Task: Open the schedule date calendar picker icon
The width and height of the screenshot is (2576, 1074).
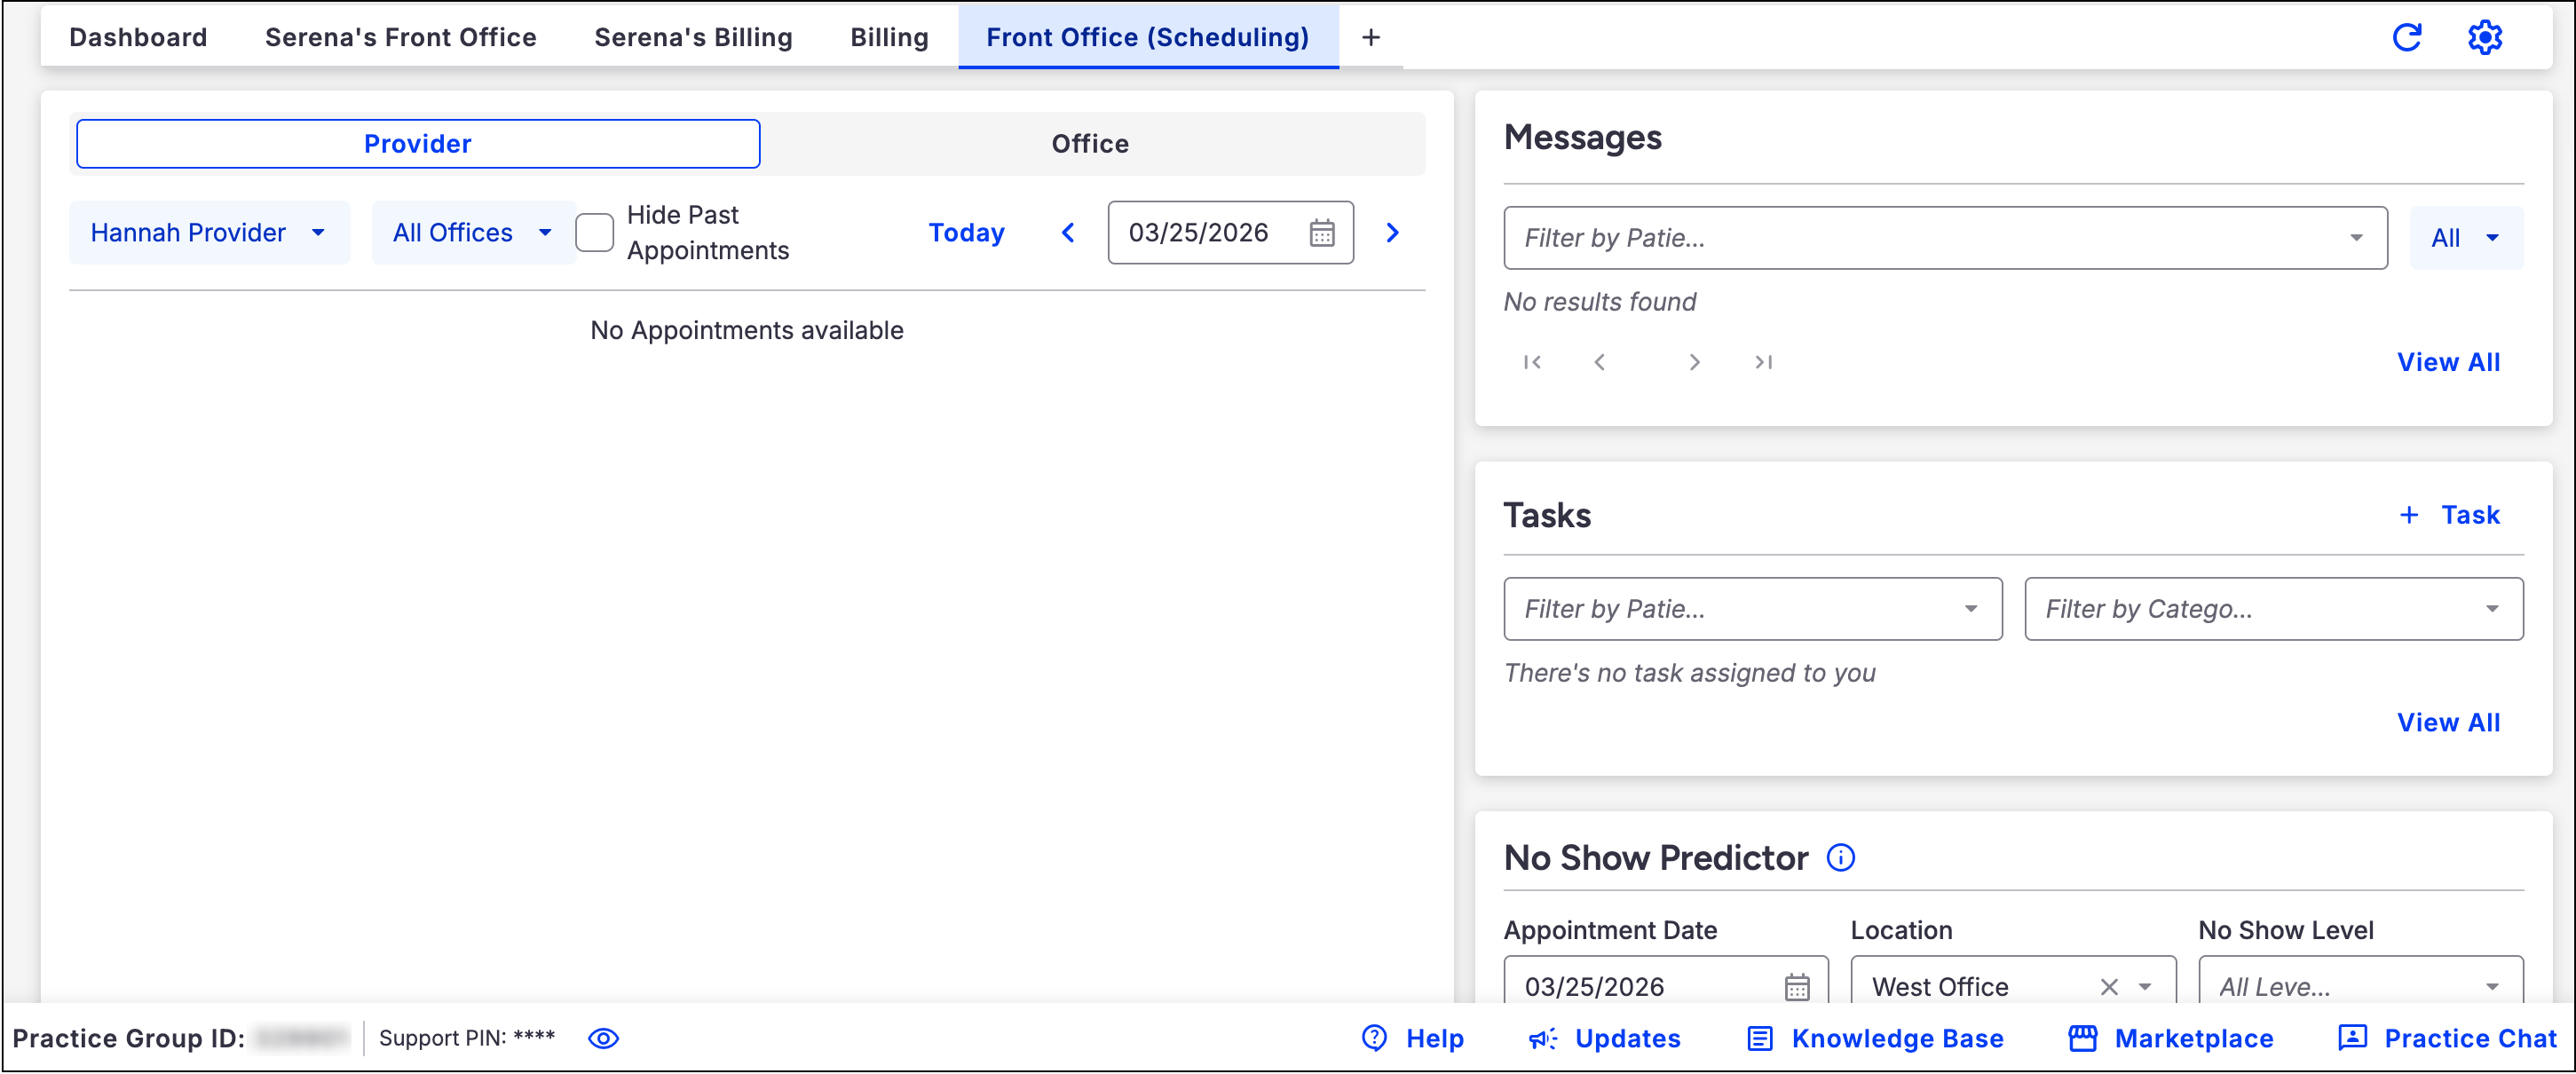Action: point(1321,233)
